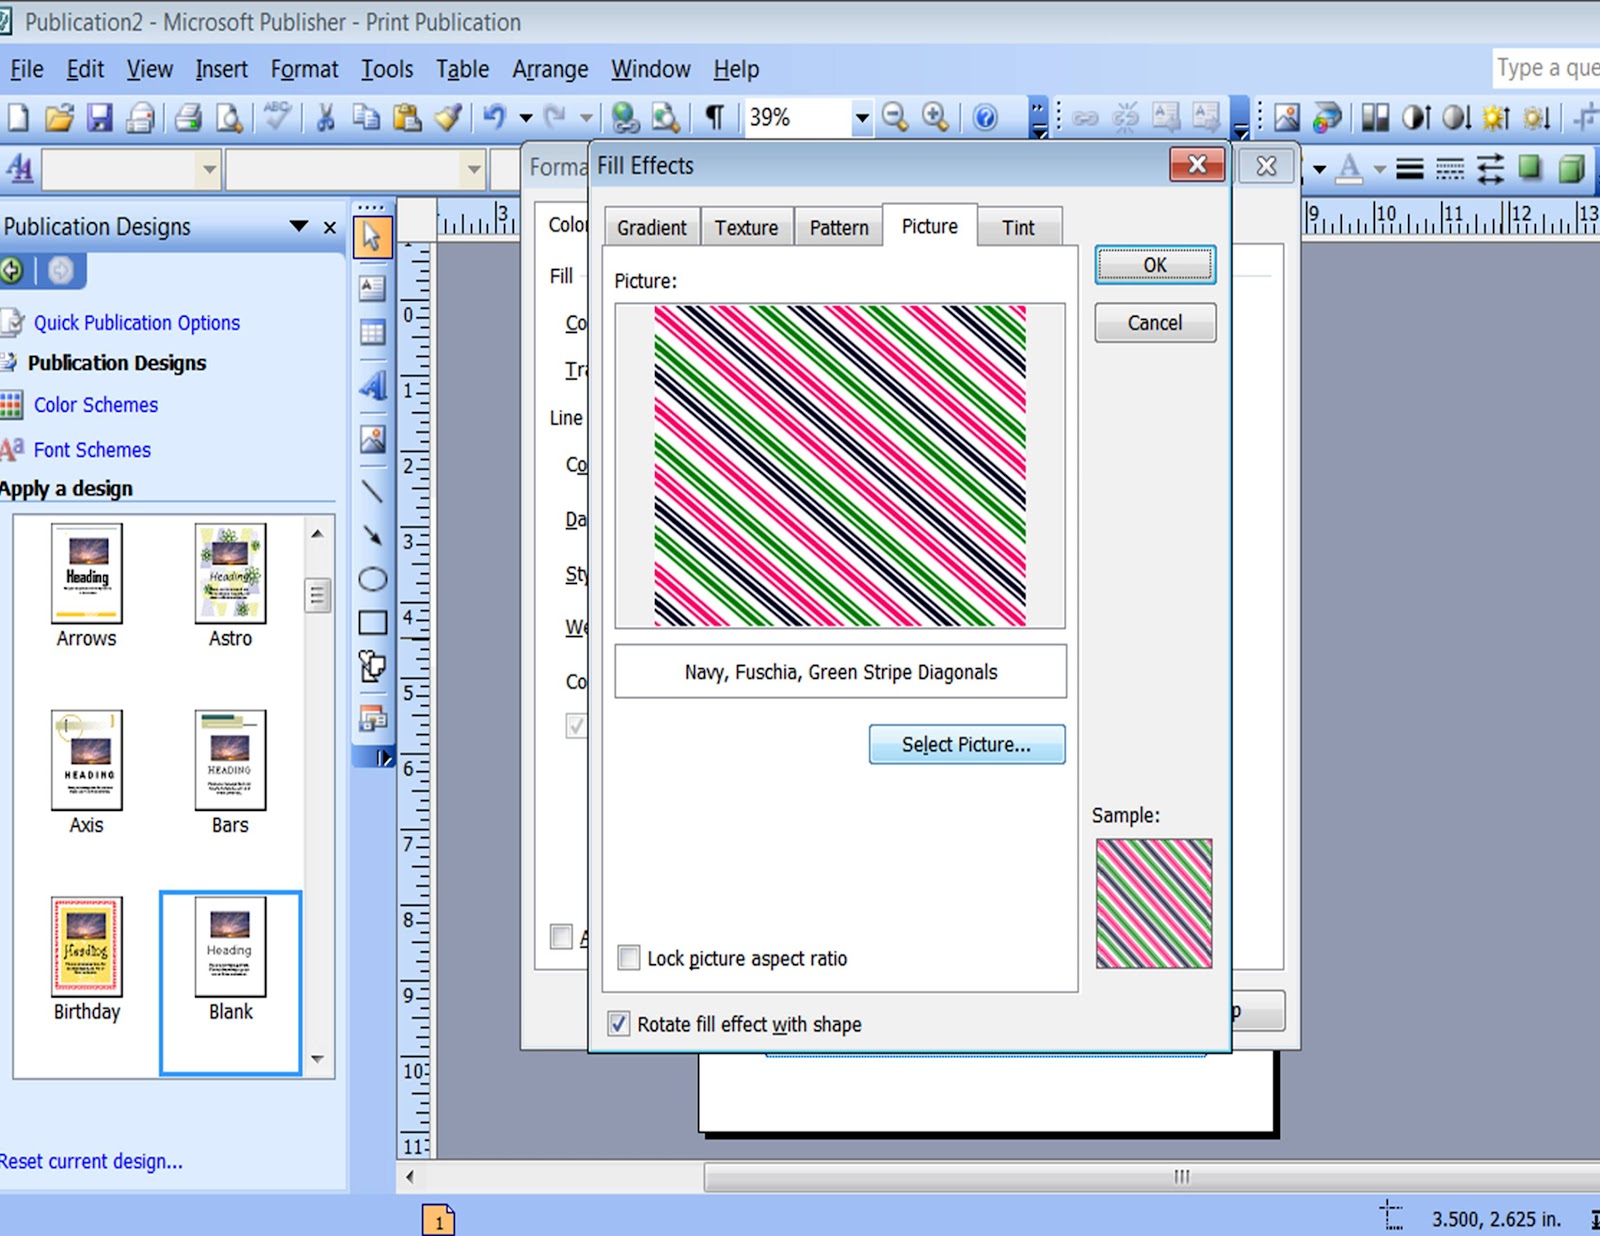
Task: Select the Oval tool
Action: tap(372, 577)
